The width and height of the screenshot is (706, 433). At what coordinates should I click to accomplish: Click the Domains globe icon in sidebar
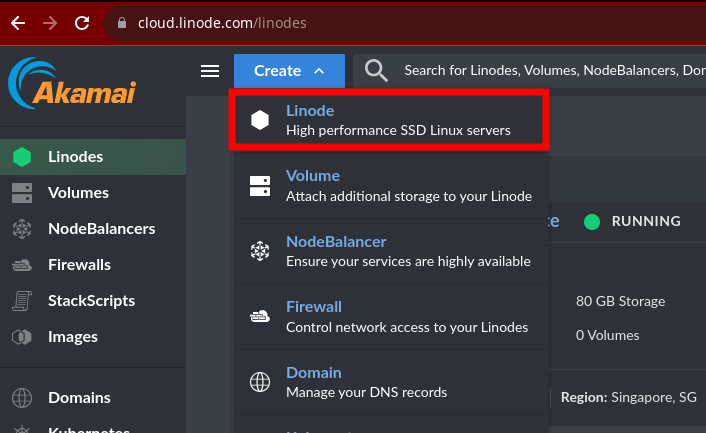point(22,398)
